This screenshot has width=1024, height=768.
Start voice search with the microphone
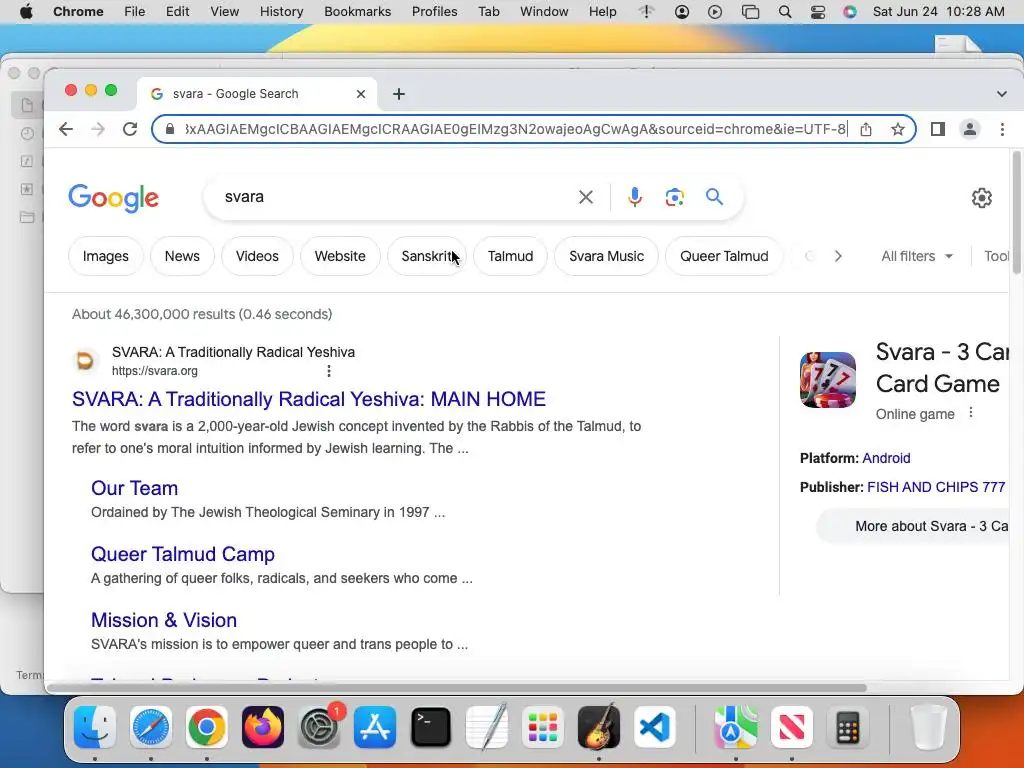pyautogui.click(x=635, y=197)
